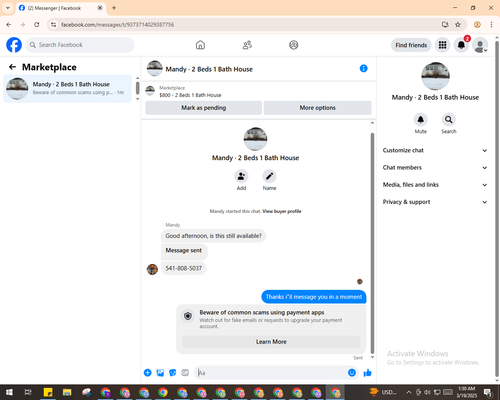Bookmark this page with the star icon
Image resolution: width=500 pixels, height=400 pixels.
click(x=458, y=25)
